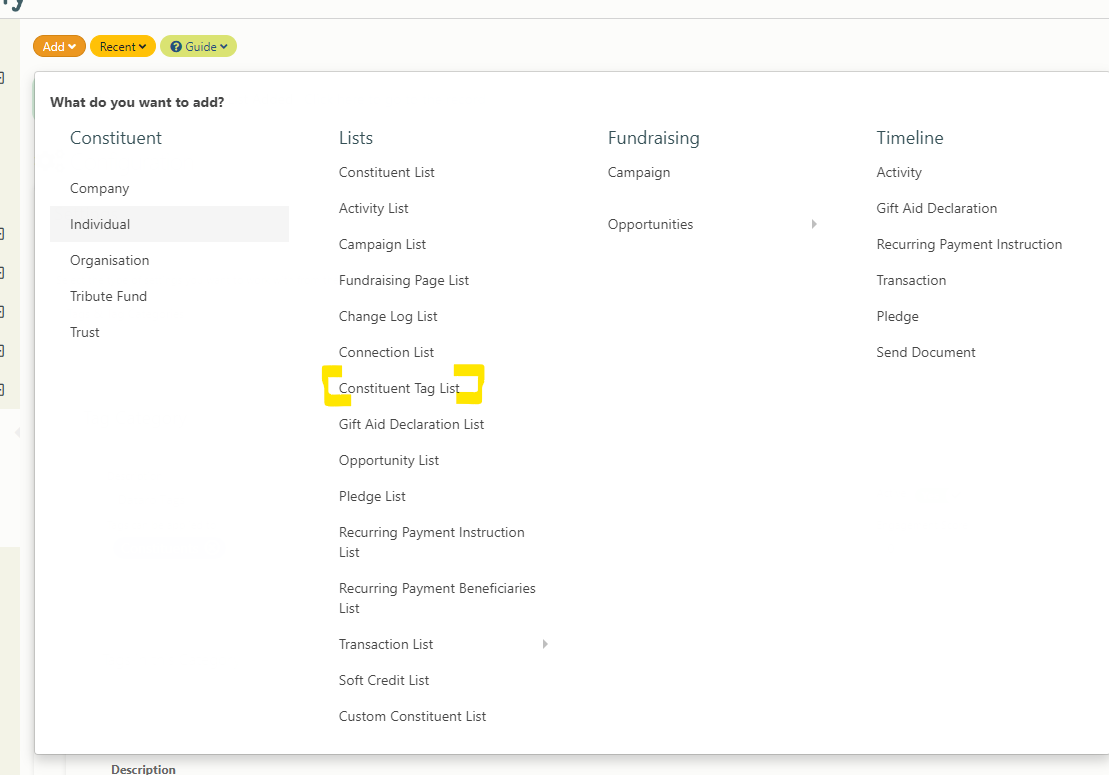Add a Connection List
This screenshot has height=775, width=1109.
[387, 352]
